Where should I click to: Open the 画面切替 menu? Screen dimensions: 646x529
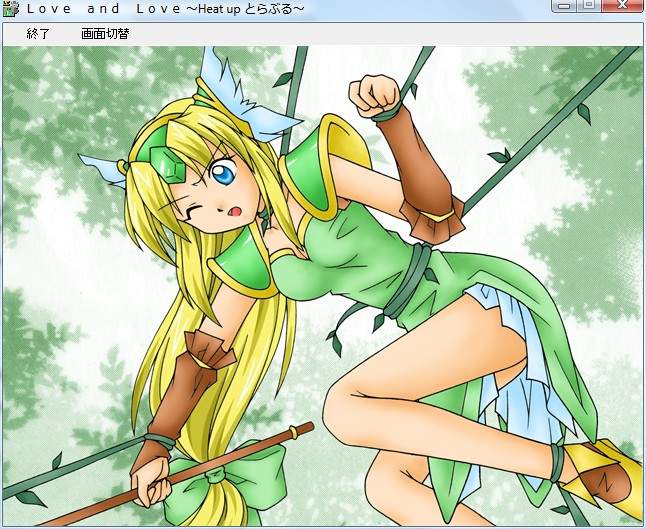[x=105, y=34]
